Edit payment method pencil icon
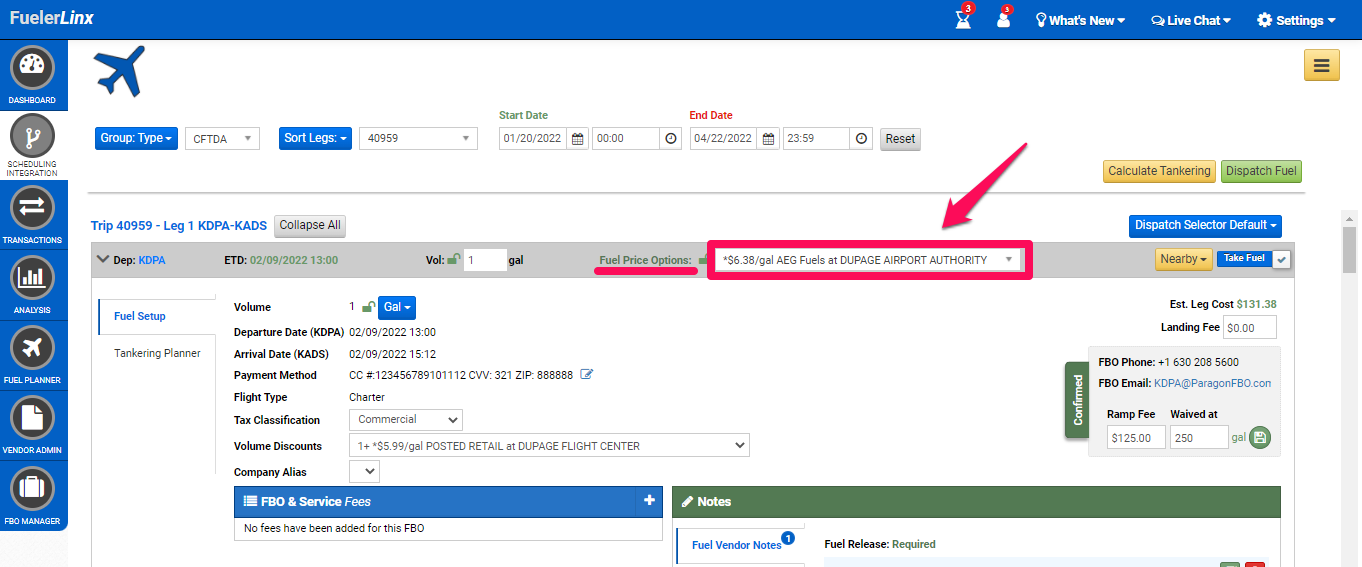This screenshot has width=1362, height=567. 587,375
